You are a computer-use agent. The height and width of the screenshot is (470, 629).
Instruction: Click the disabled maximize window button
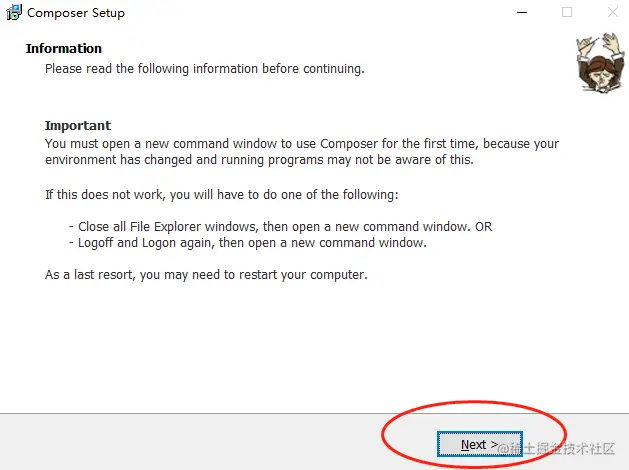[567, 13]
